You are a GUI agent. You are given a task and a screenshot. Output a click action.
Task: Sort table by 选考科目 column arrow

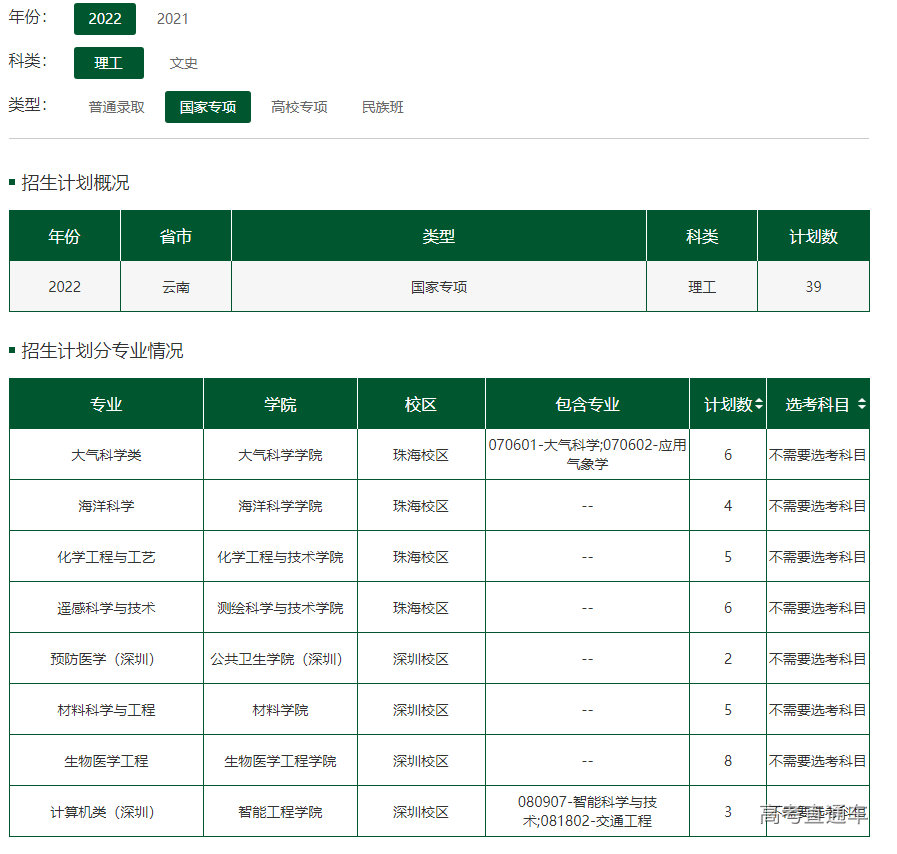pyautogui.click(x=862, y=402)
